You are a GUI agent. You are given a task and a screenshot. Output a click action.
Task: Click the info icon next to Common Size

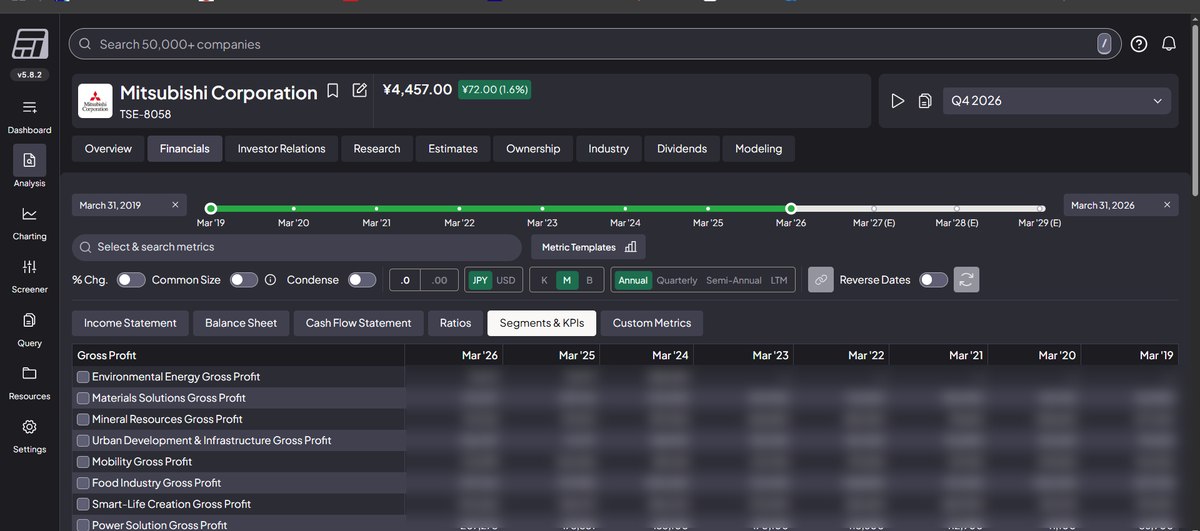click(270, 280)
